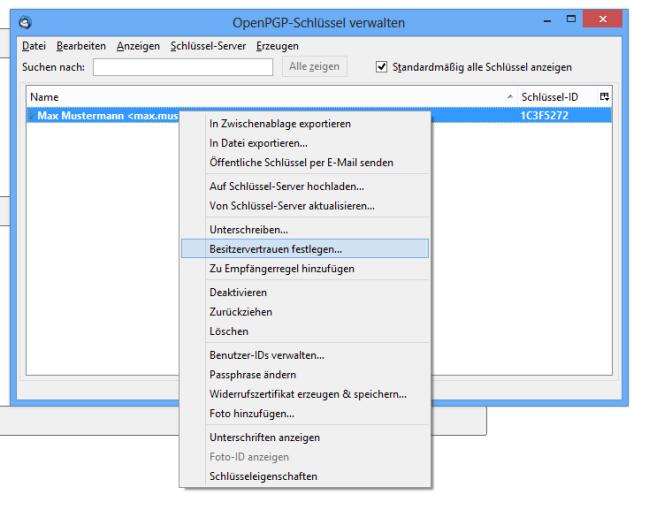Select 'Widerrufszertifikat erzeugen & speichern...'

305,394
